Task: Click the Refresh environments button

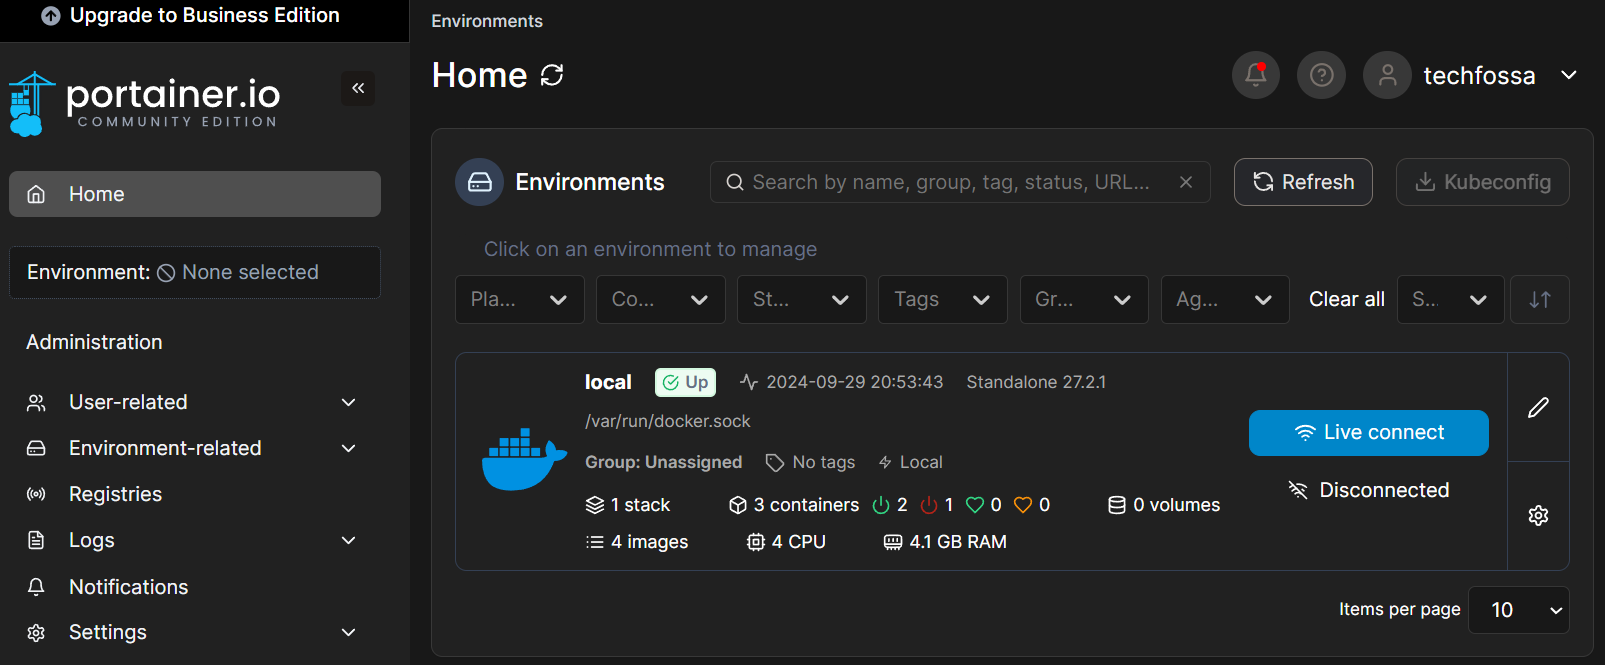Action: pyautogui.click(x=1303, y=182)
